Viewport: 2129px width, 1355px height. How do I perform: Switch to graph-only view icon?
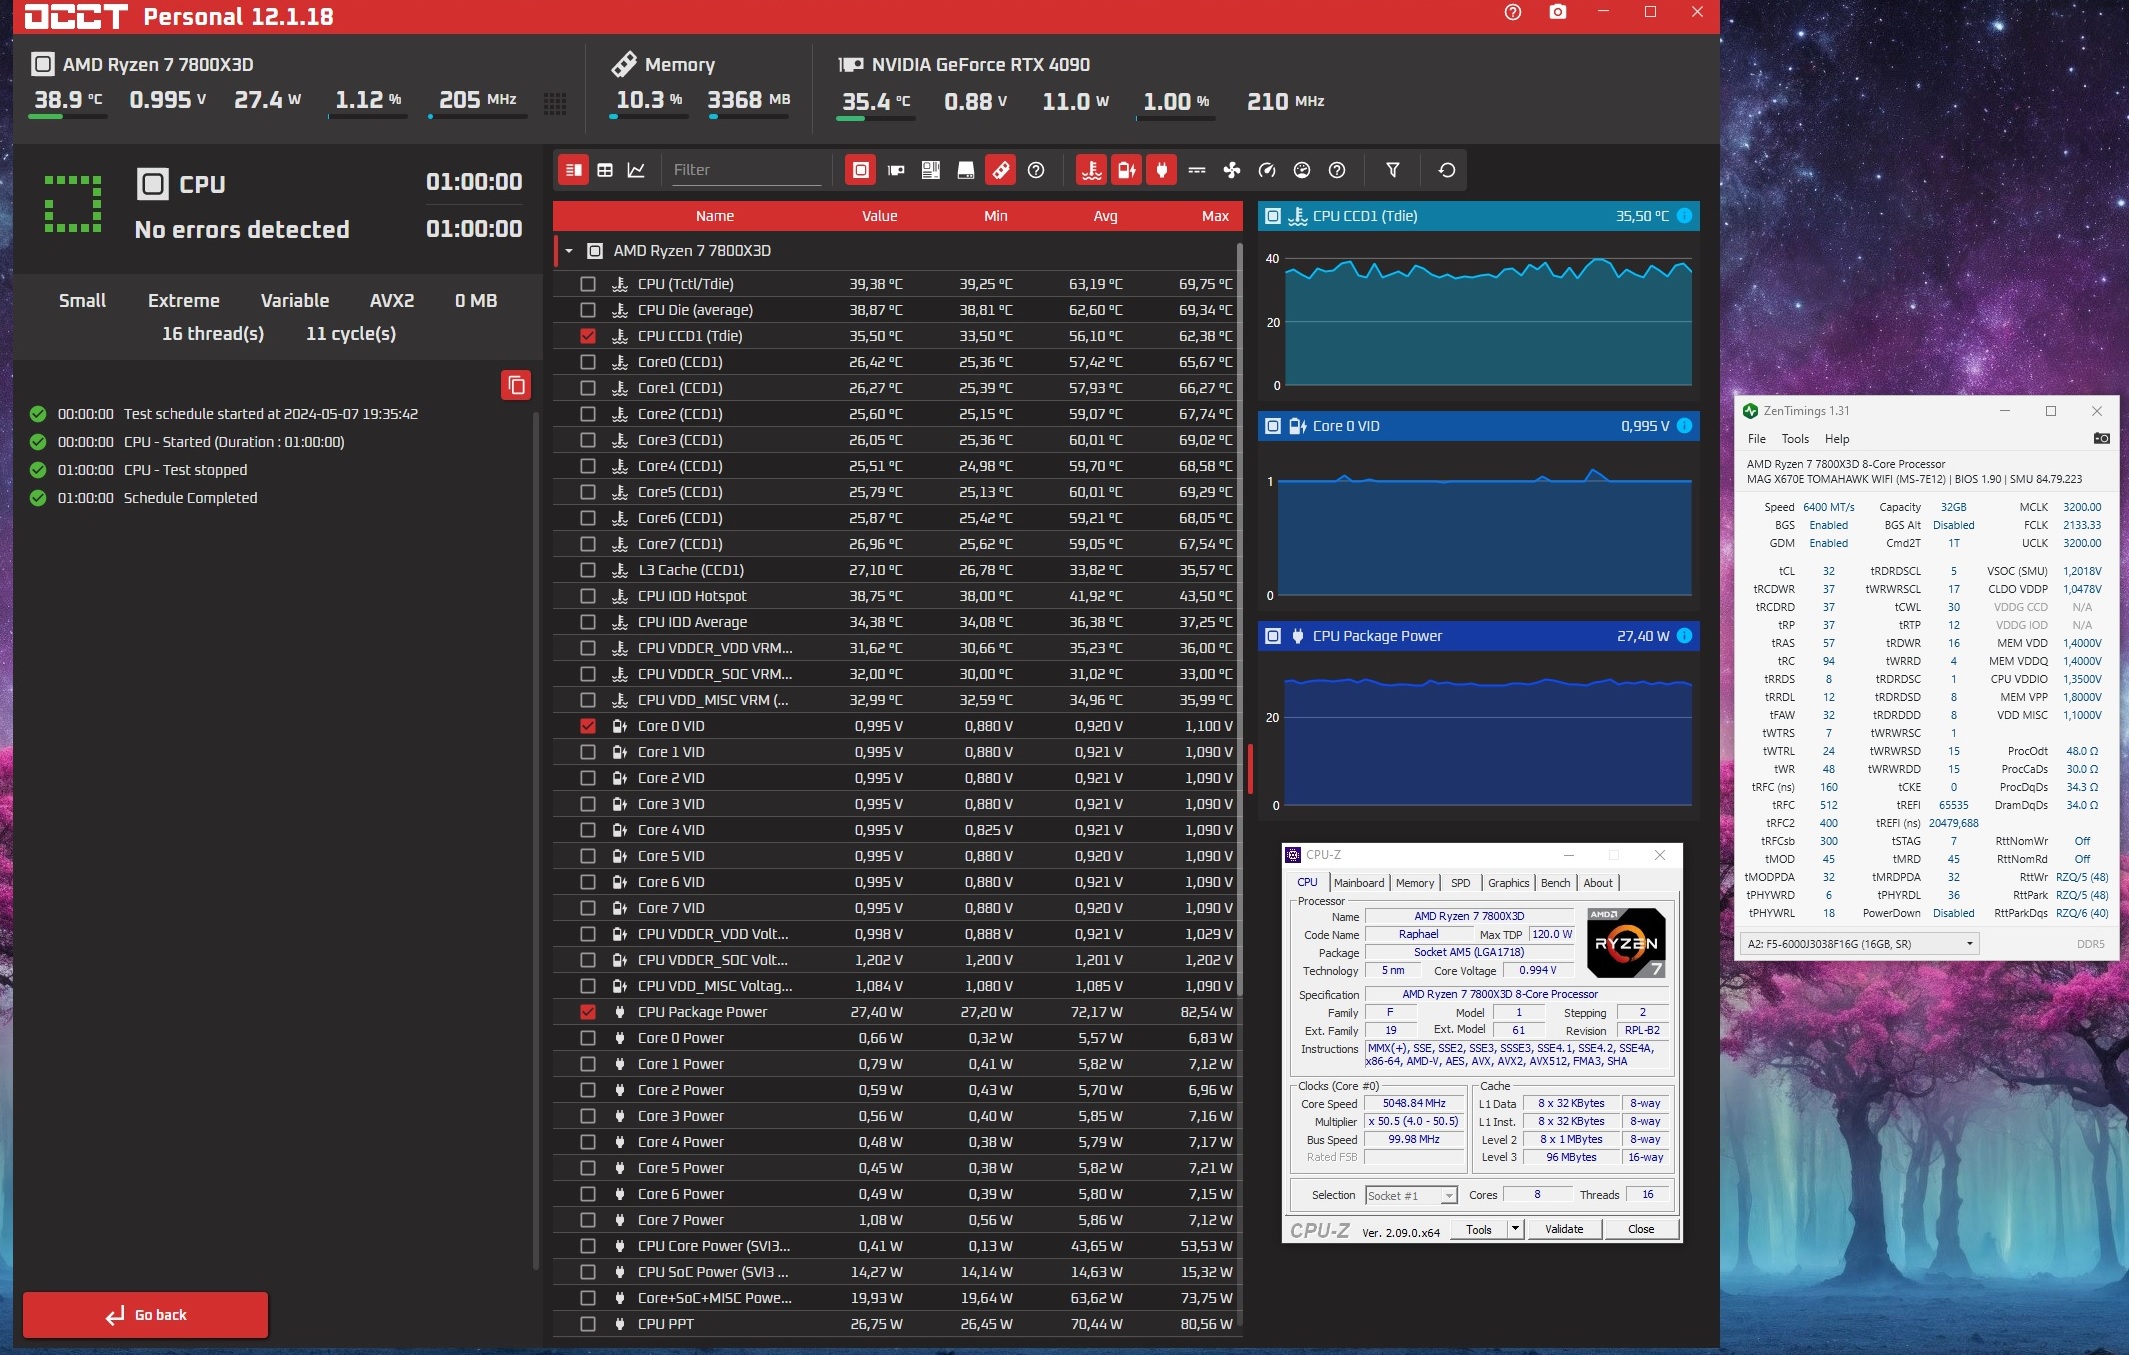(x=636, y=170)
